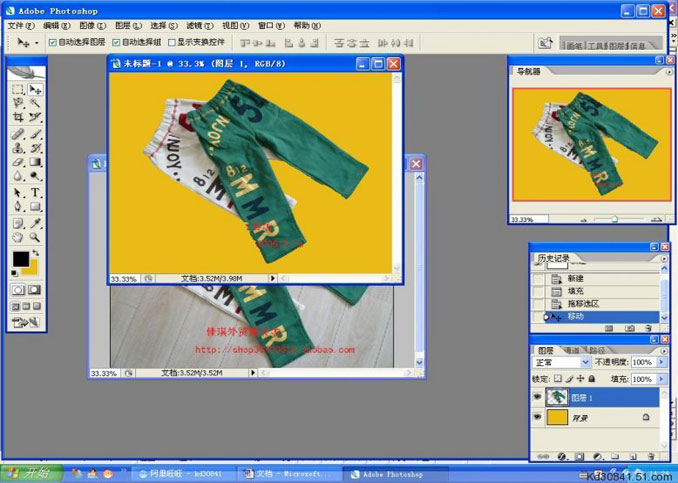
Task: Switch to Quick Mask mode
Action: 35,290
